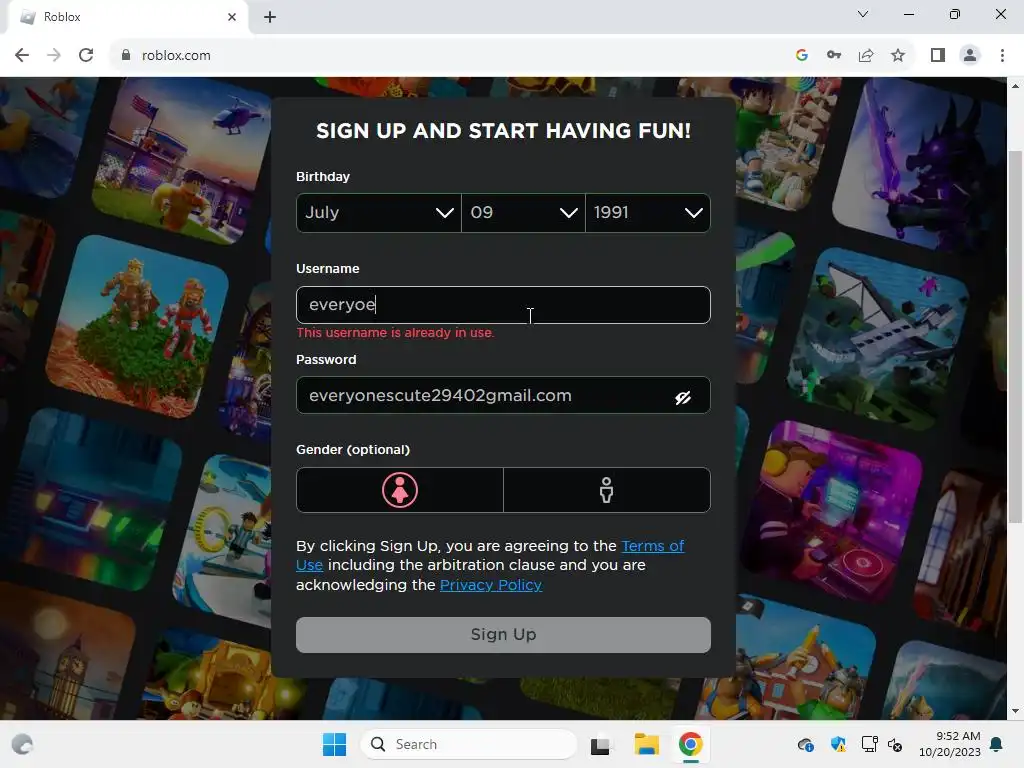Open the Privacy Policy link

(490, 585)
